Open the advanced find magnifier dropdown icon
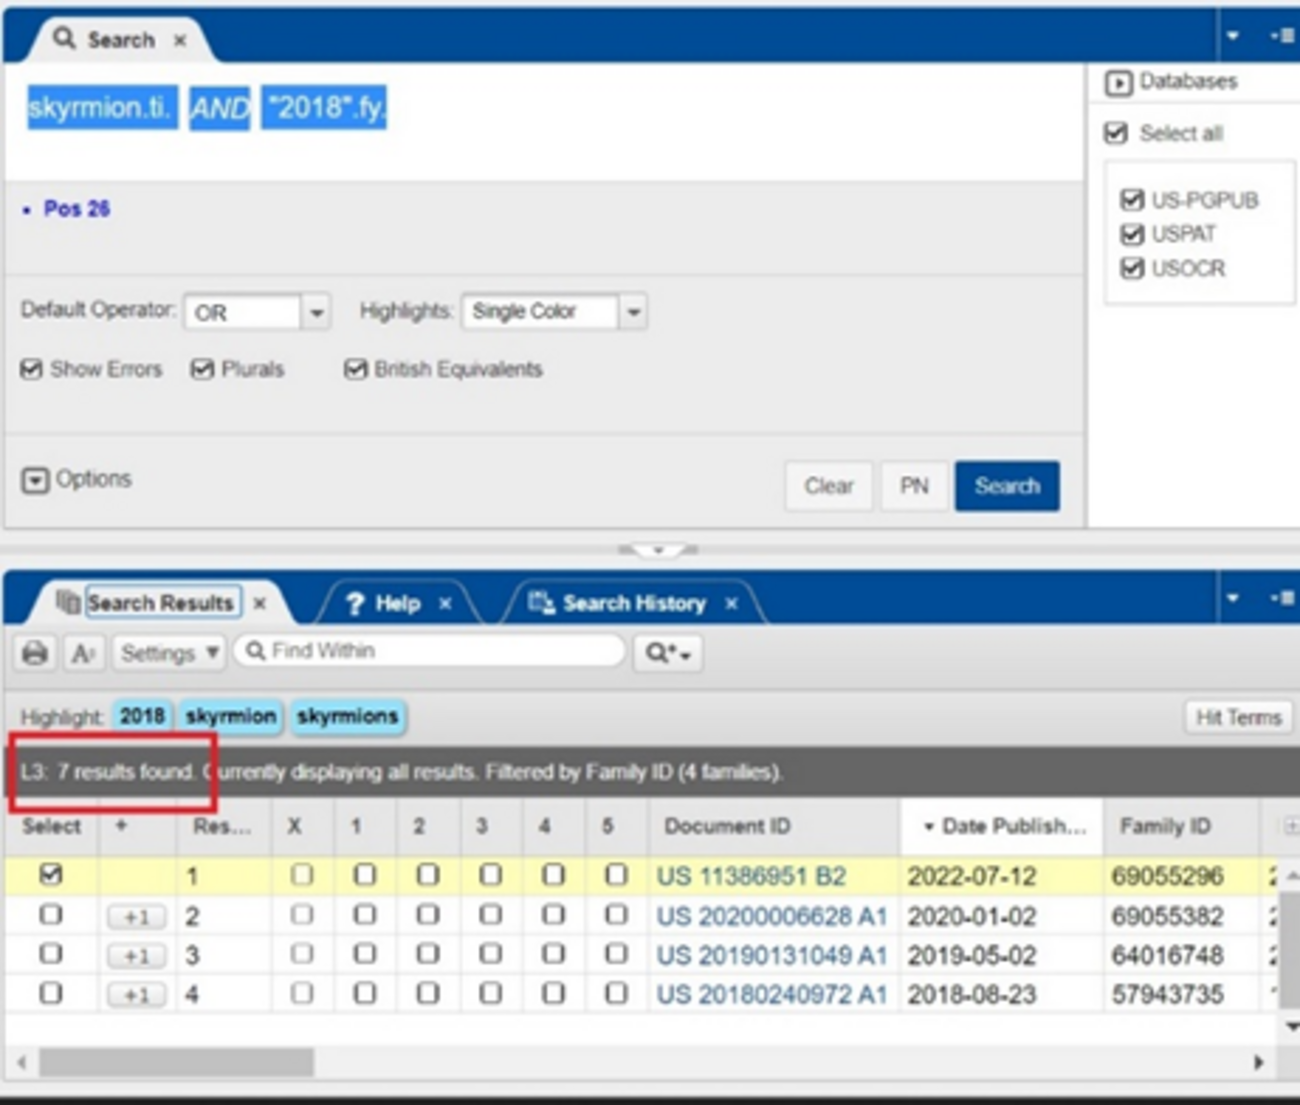 tap(667, 653)
